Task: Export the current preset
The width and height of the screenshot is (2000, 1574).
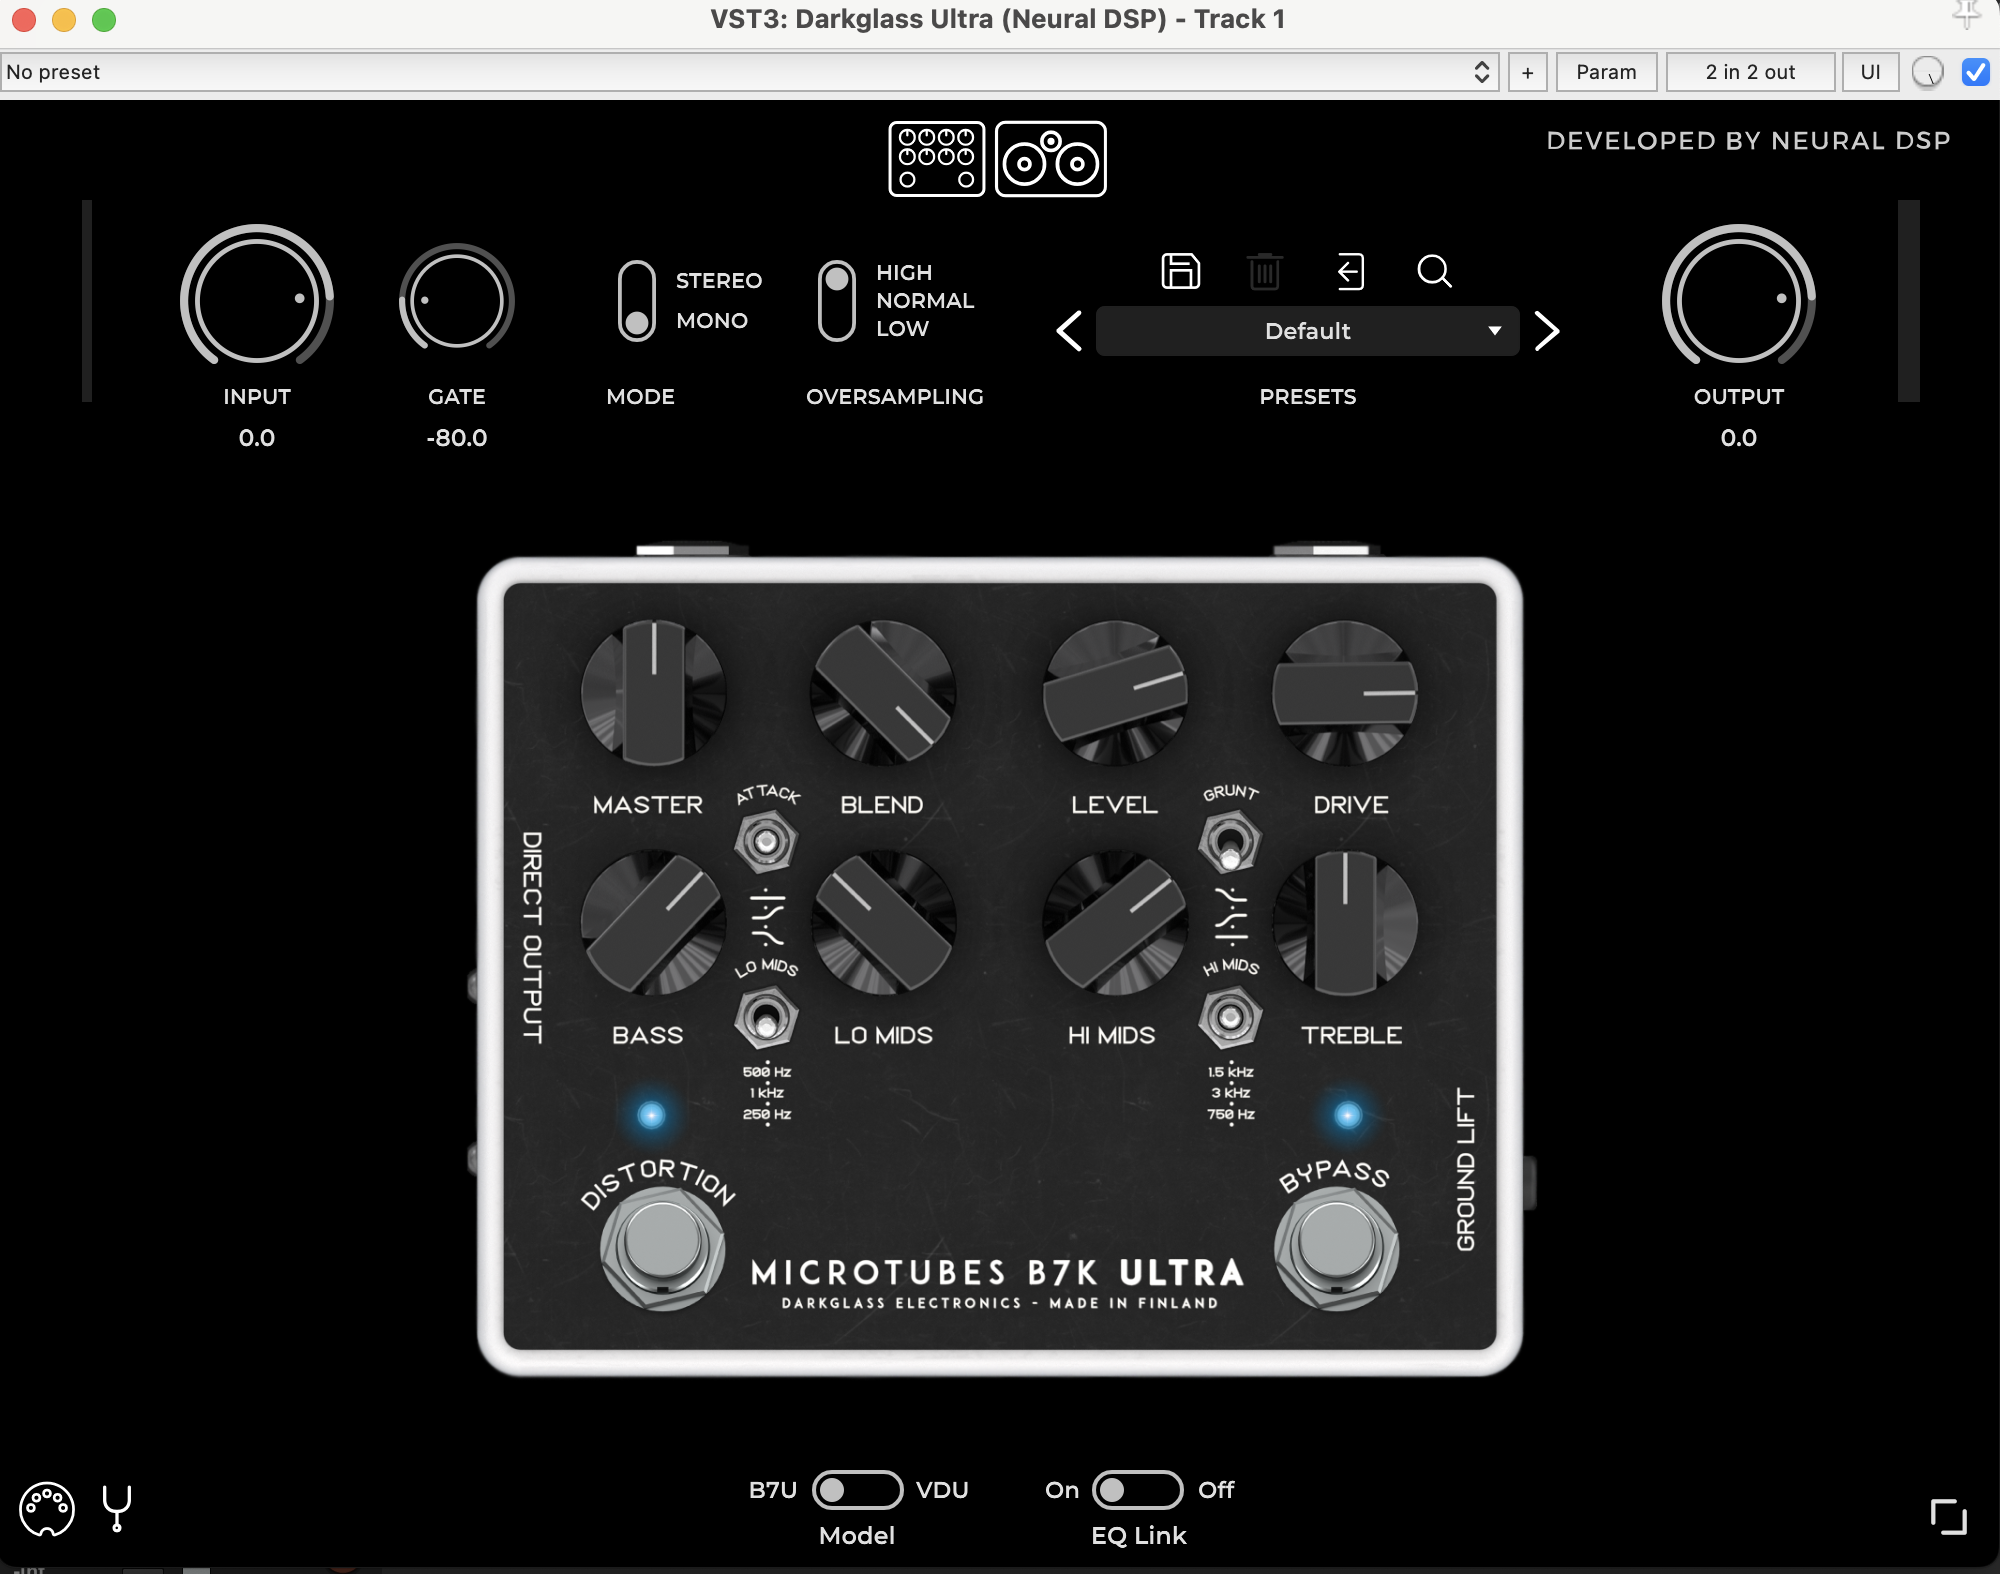Action: point(1349,272)
